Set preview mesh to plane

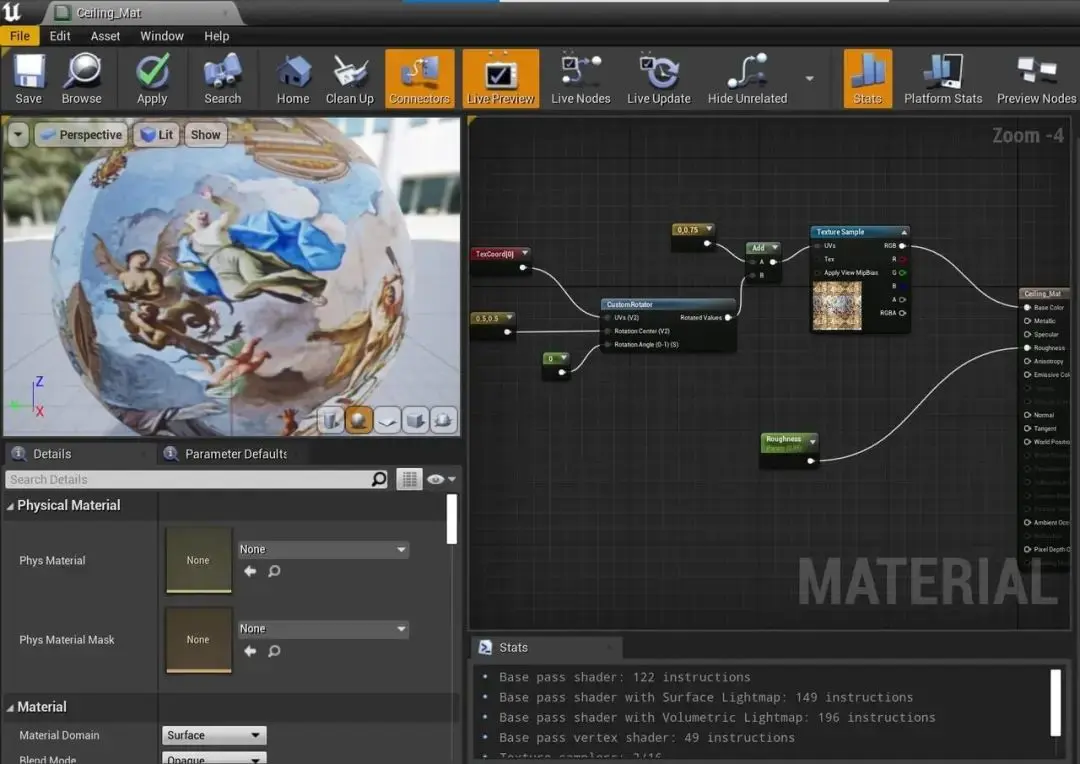tap(387, 420)
